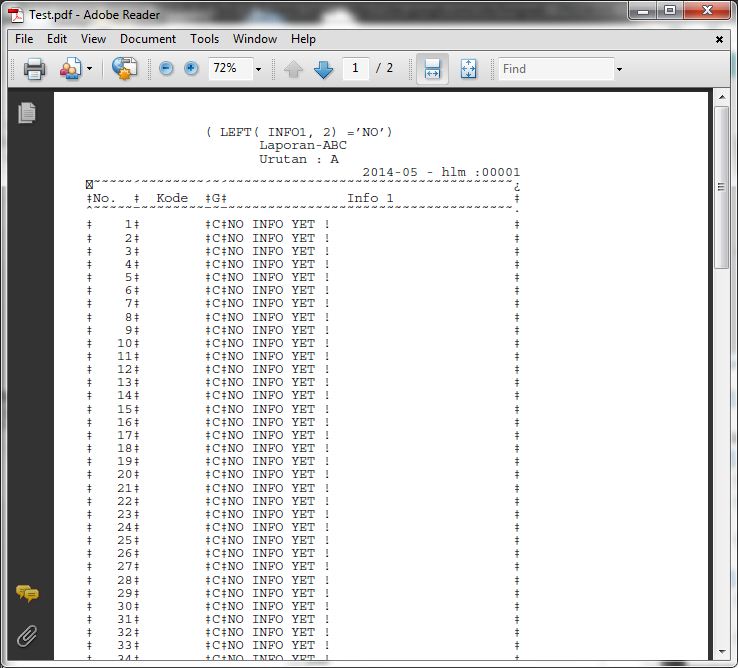Close the document with menu bar X

[719, 40]
